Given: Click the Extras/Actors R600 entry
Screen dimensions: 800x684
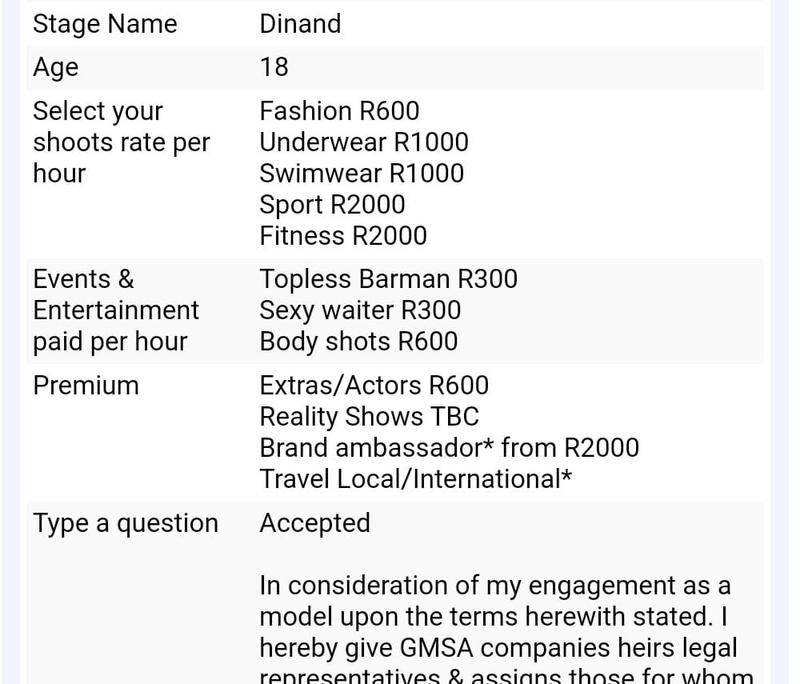Looking at the screenshot, I should (x=374, y=386).
